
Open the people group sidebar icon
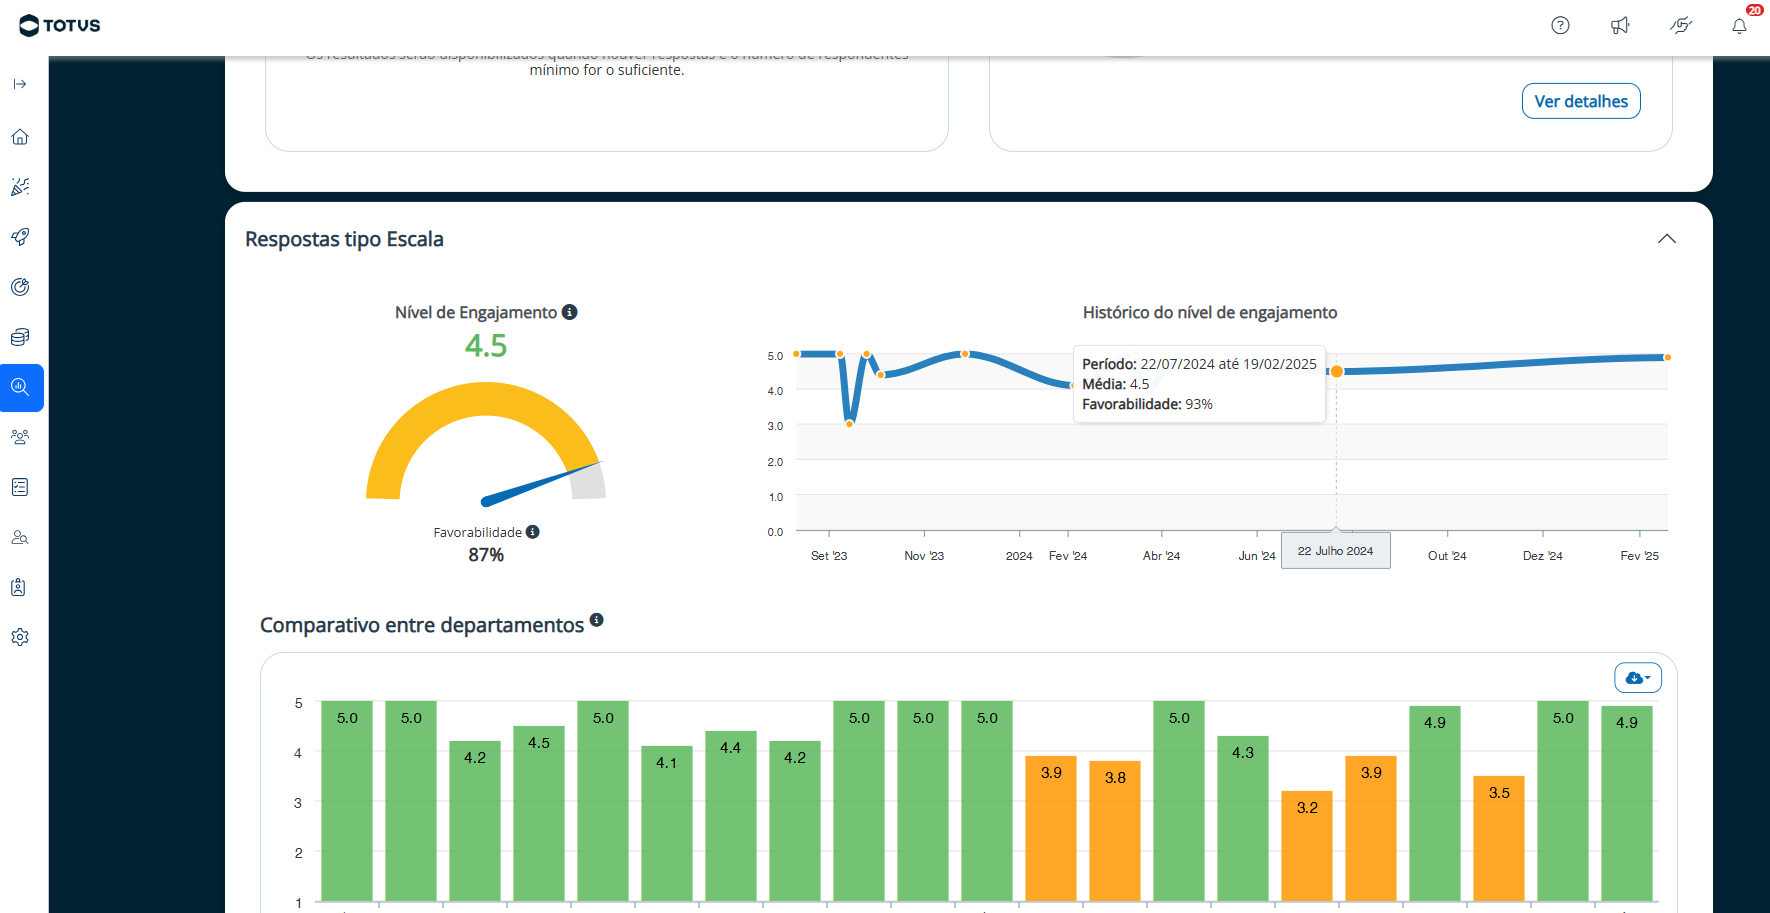tap(20, 437)
